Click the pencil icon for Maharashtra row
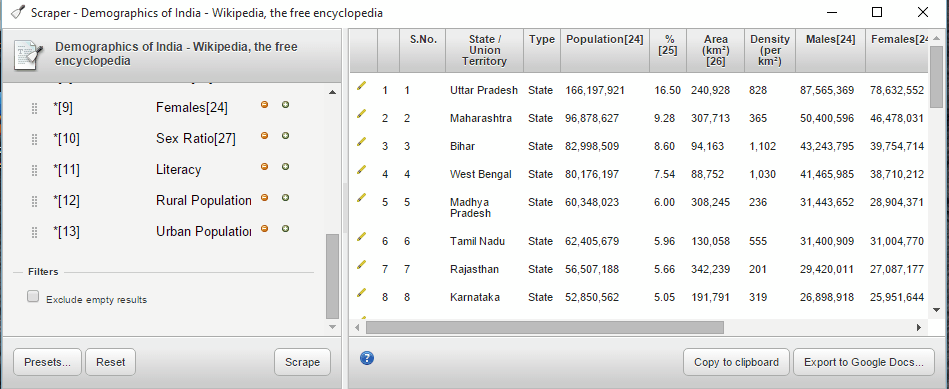Image resolution: width=949 pixels, height=389 pixels. [x=361, y=113]
